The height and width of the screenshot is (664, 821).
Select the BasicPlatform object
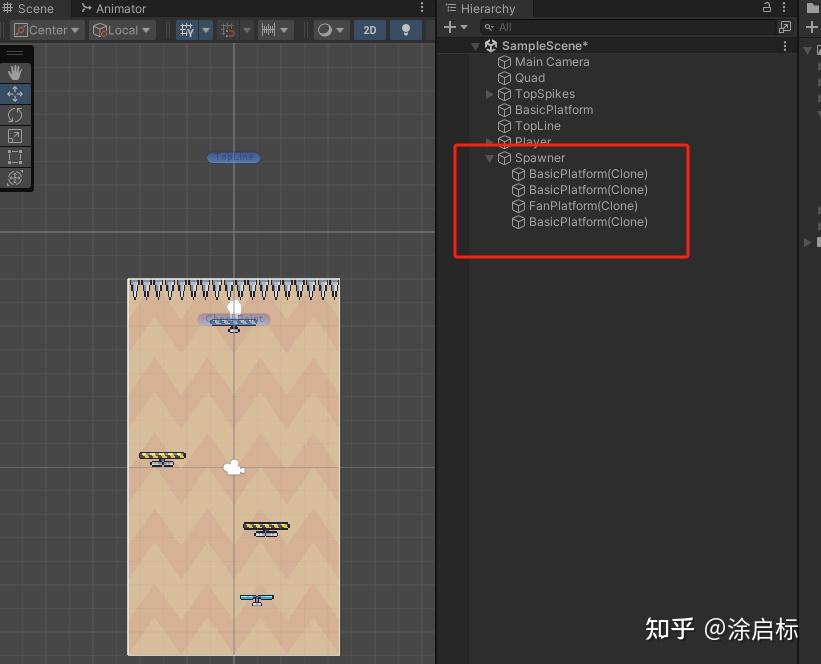554,110
